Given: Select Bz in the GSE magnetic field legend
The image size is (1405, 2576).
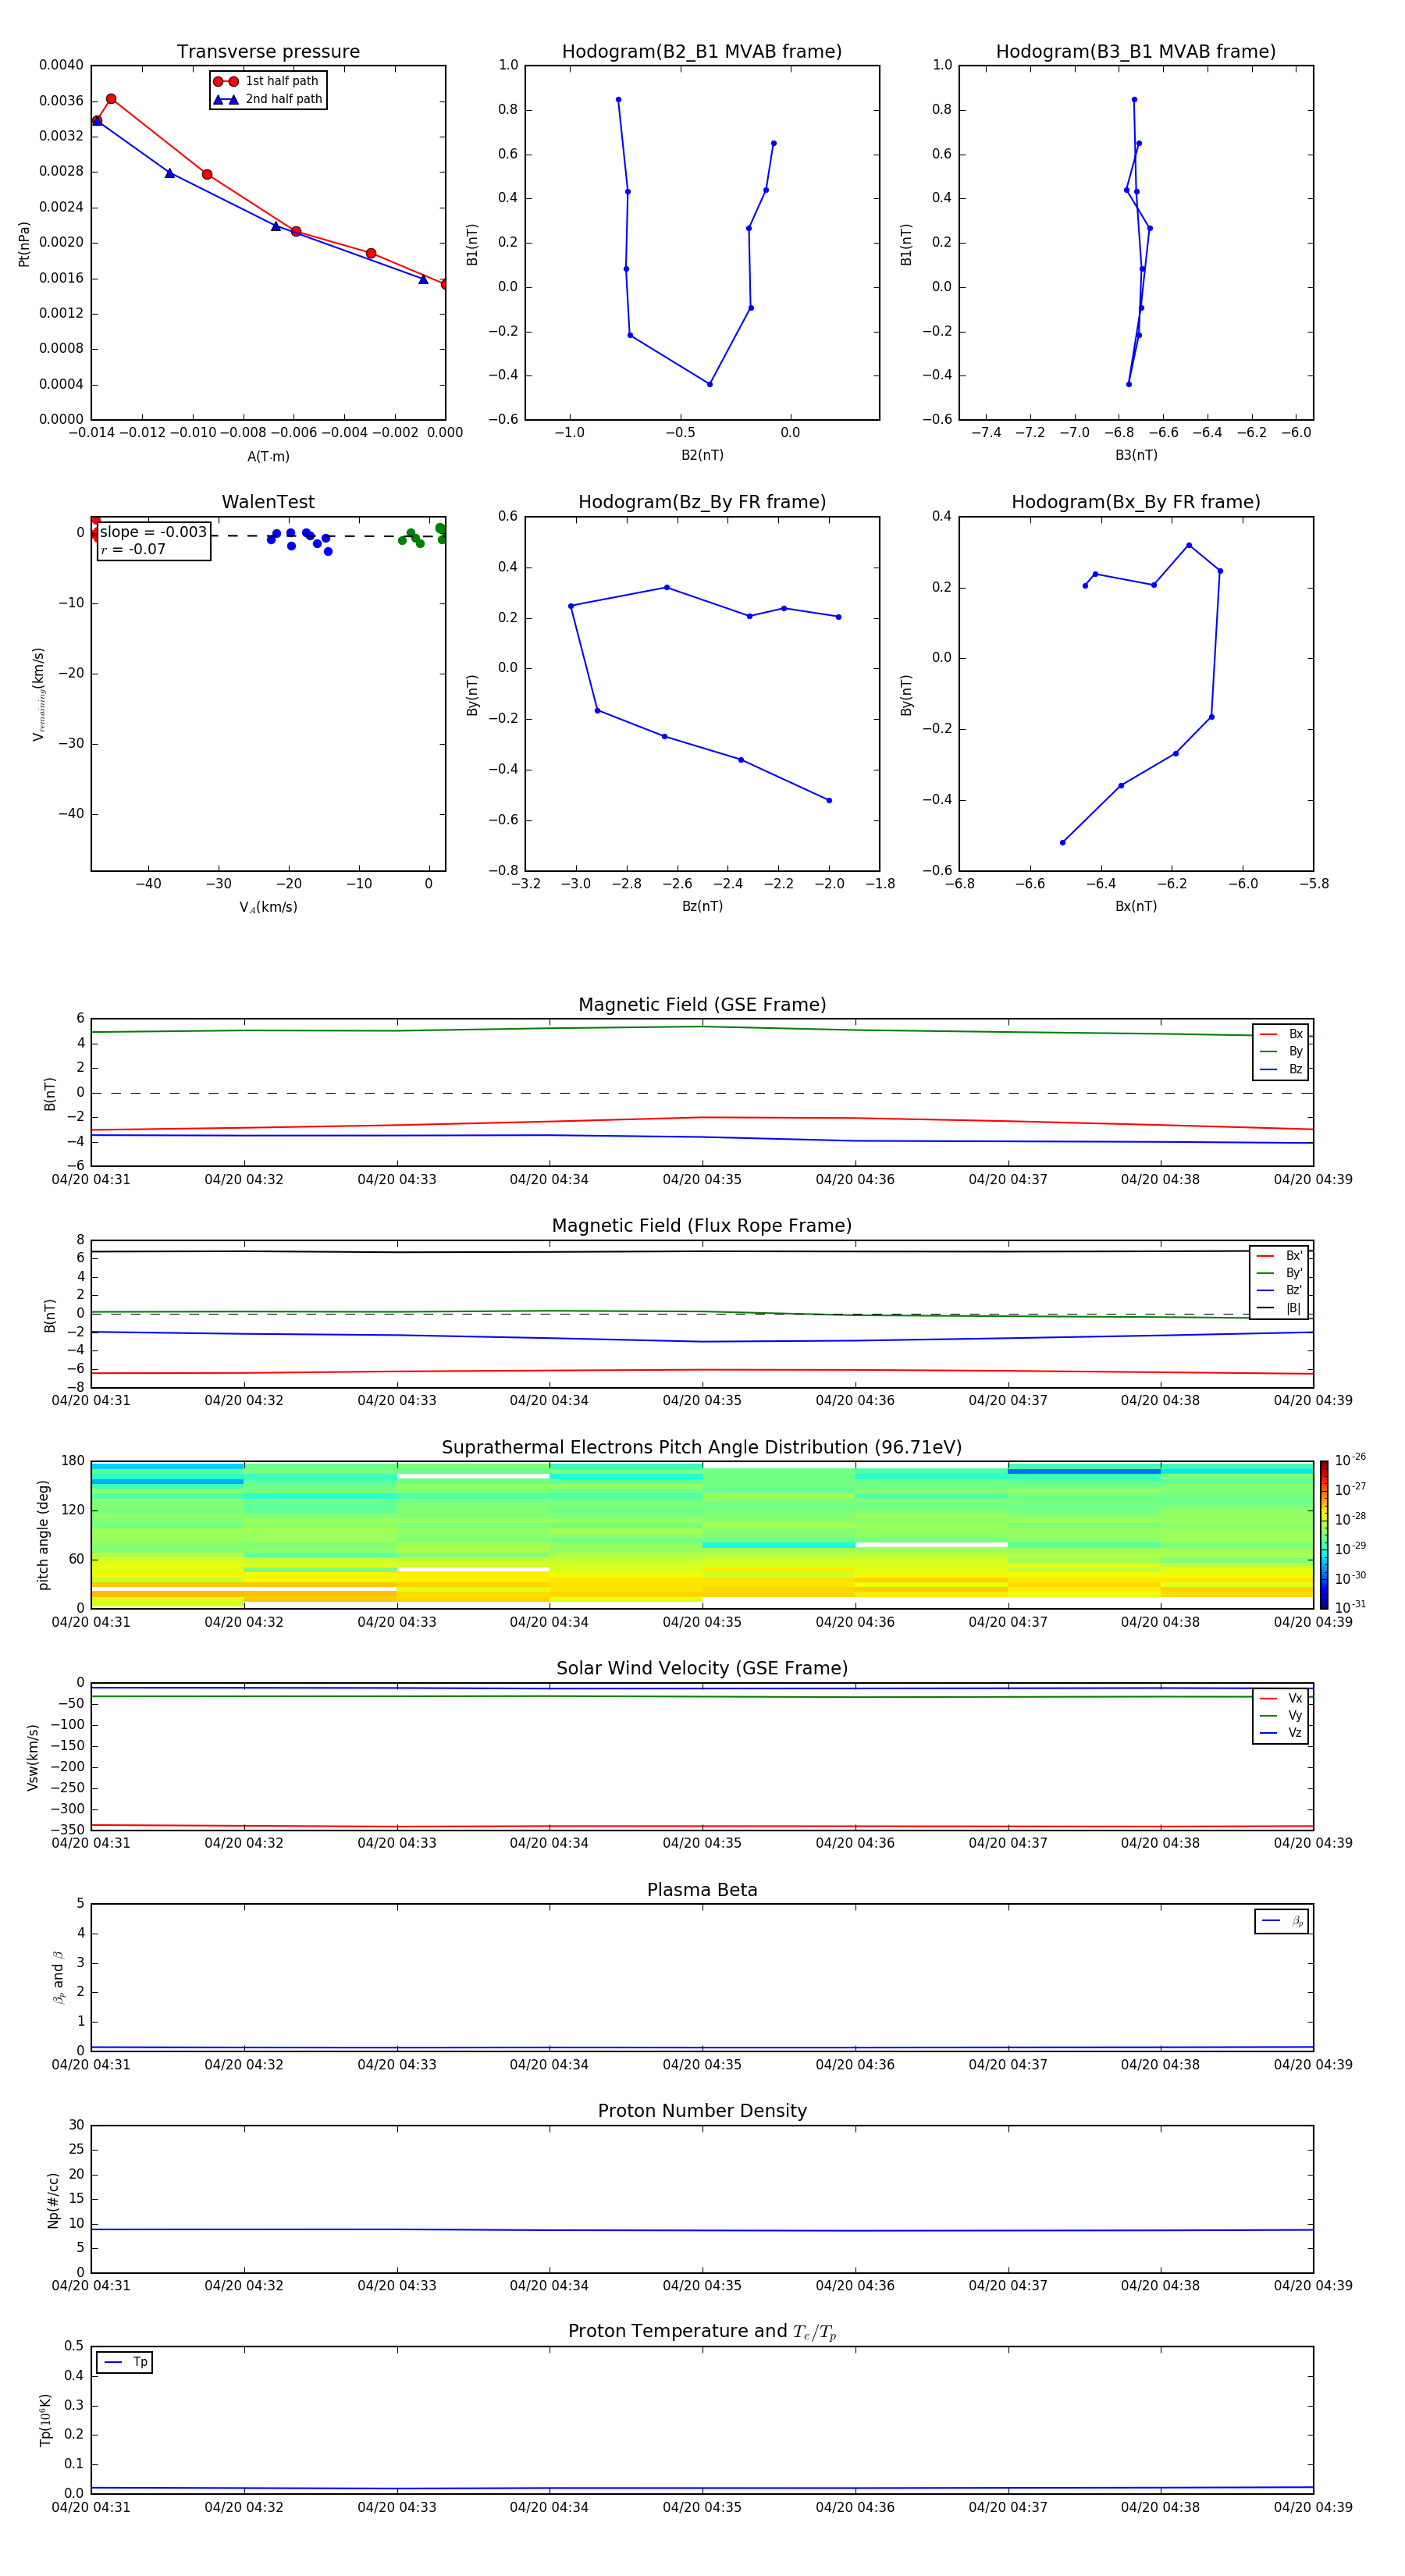Looking at the screenshot, I should 1282,1069.
